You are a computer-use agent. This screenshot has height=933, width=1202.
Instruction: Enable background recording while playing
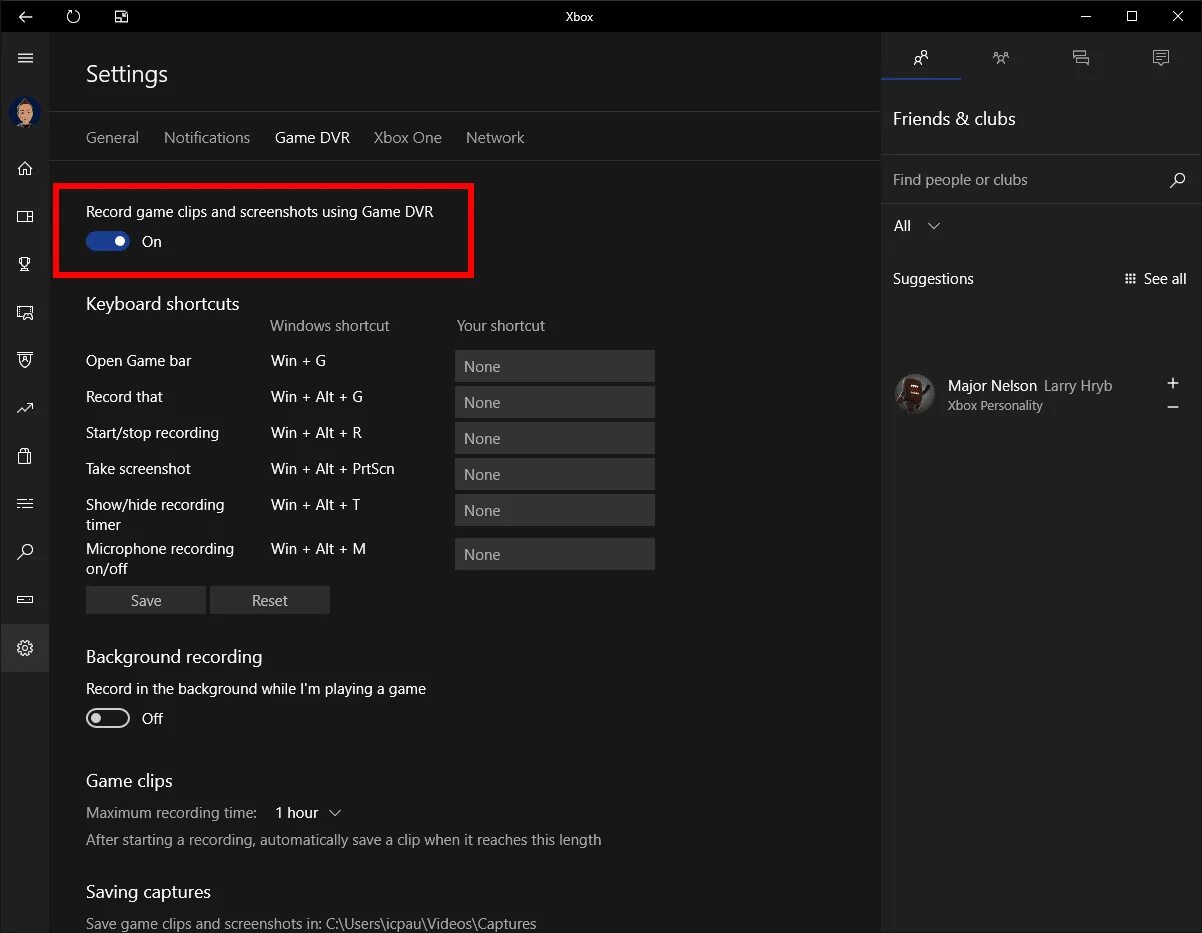click(107, 718)
